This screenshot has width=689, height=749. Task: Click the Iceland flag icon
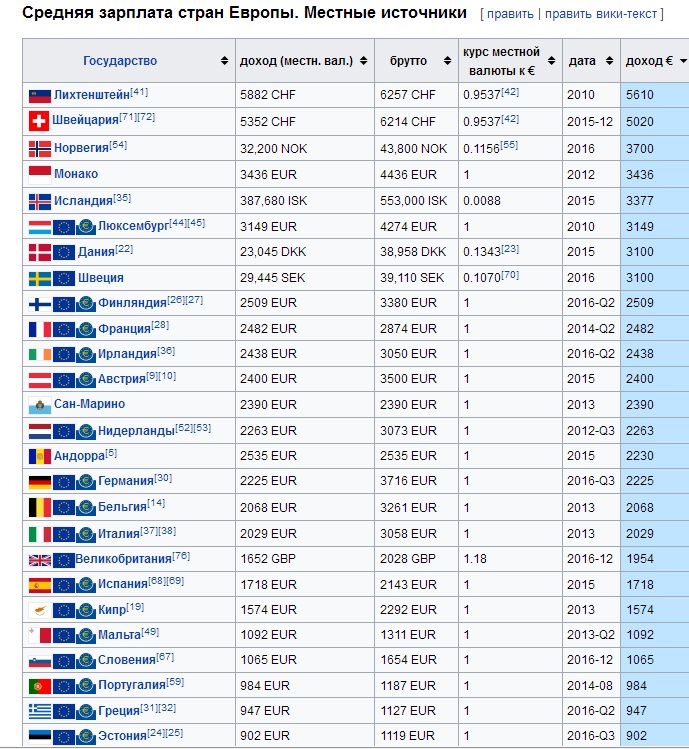click(x=39, y=200)
